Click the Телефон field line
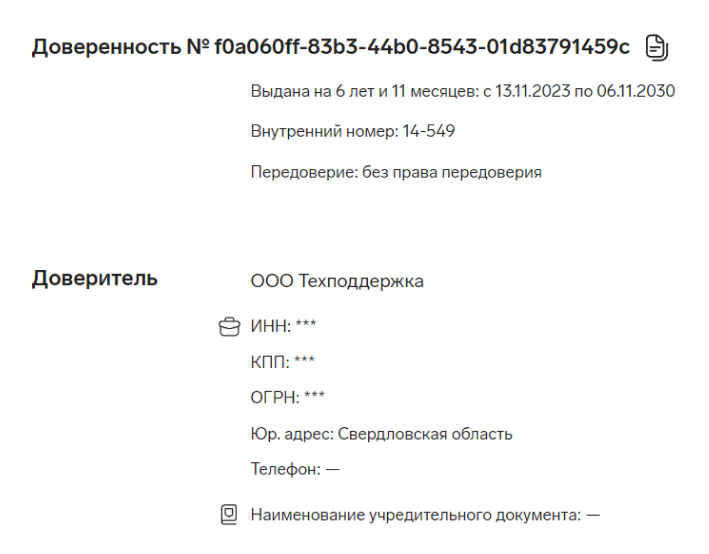Viewport: 709px width, 554px height. click(x=295, y=469)
